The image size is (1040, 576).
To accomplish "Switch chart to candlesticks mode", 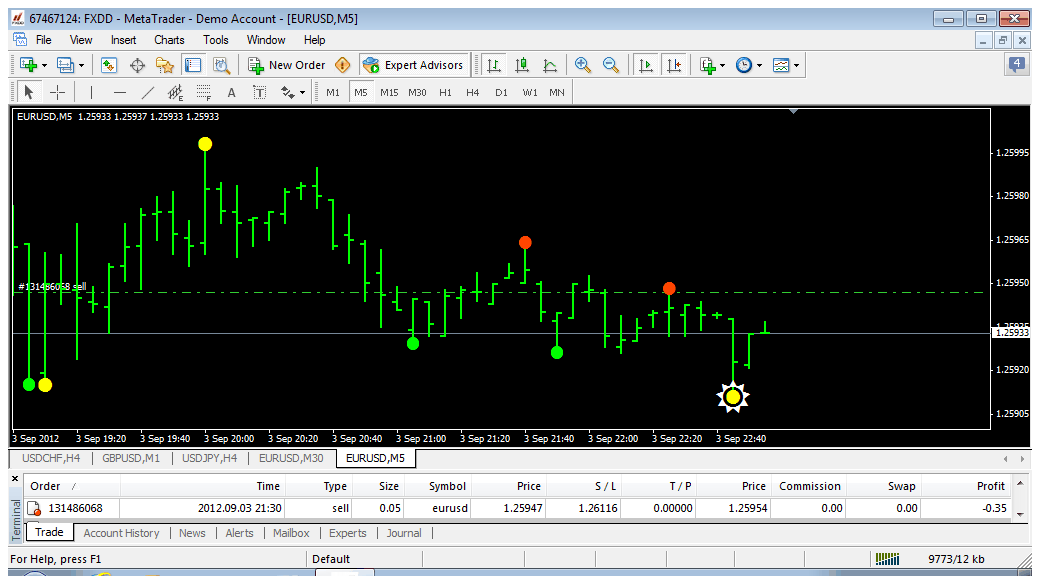I will point(522,65).
